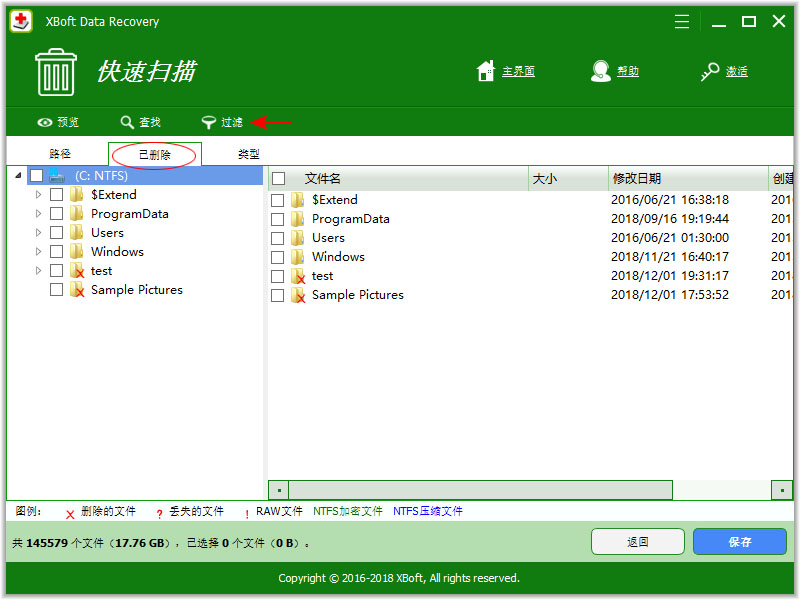This screenshot has height=600, width=800.
Task: Expand the Windows tree node
Action: point(38,251)
